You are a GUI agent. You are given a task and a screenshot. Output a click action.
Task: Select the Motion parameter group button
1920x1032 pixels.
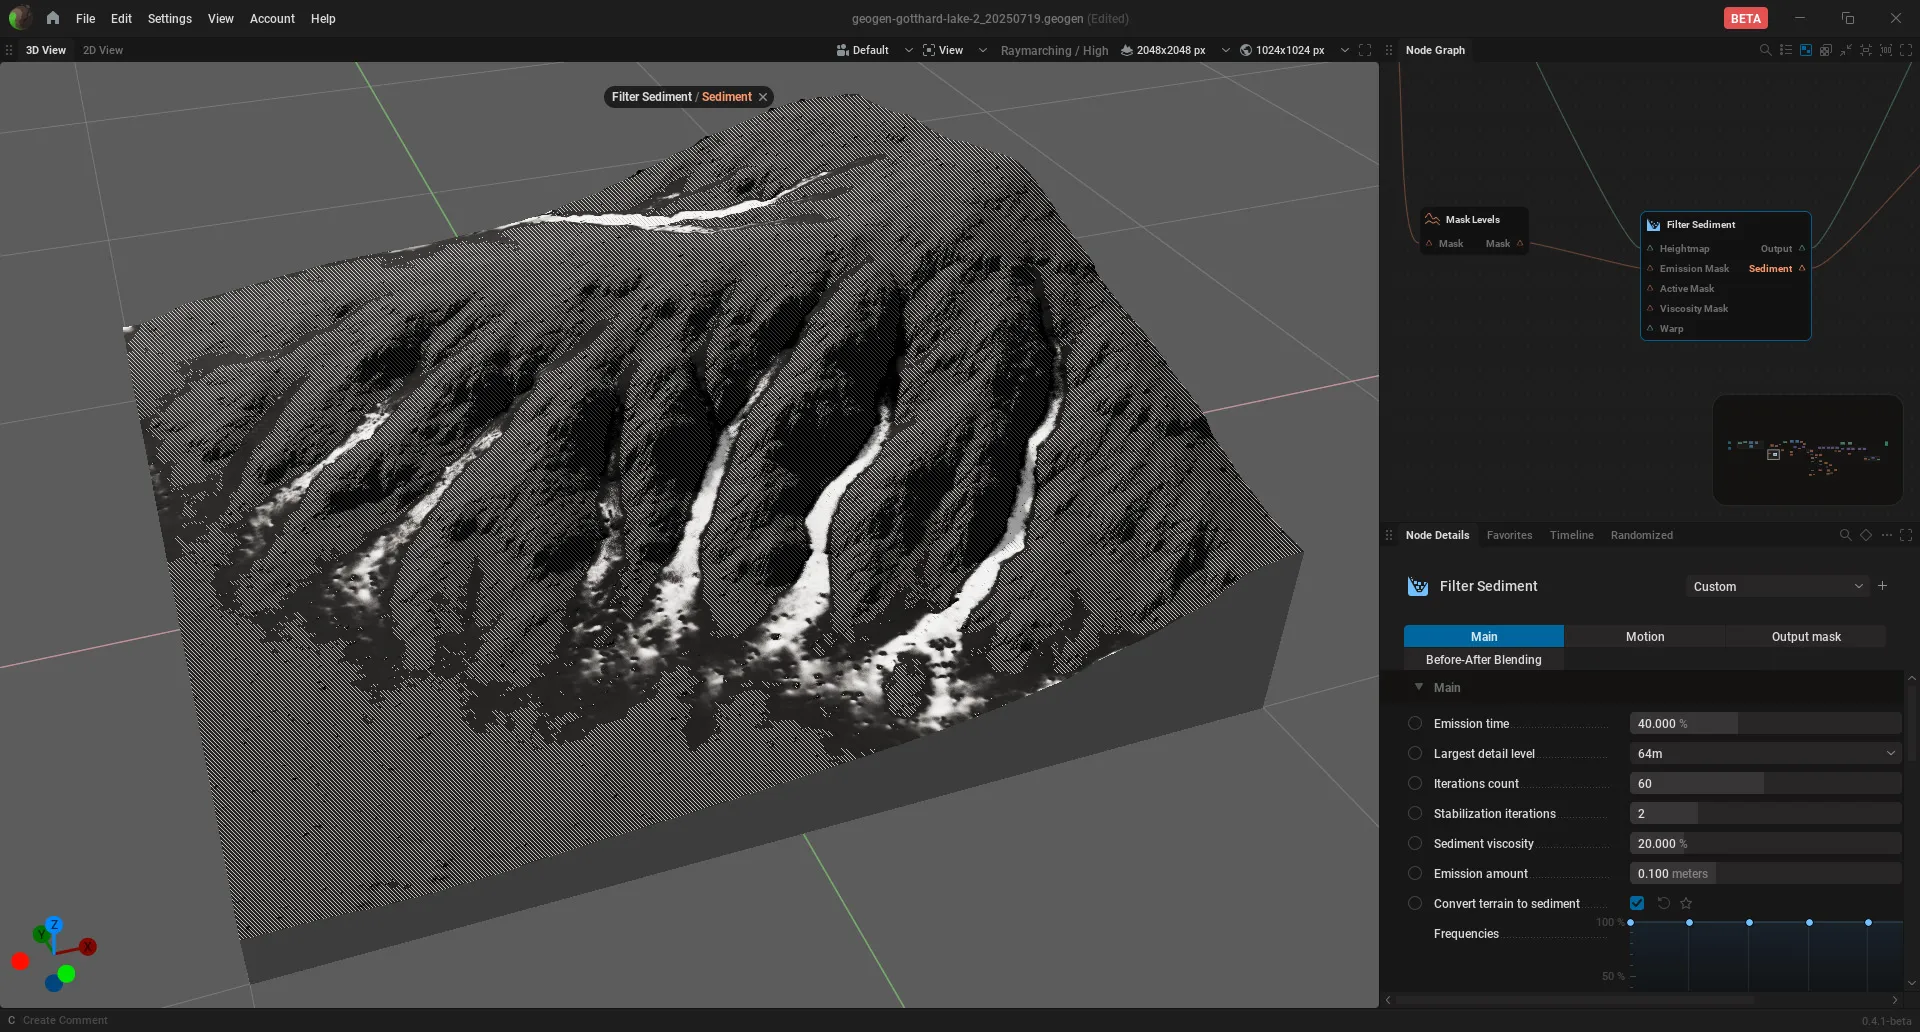[x=1645, y=636]
